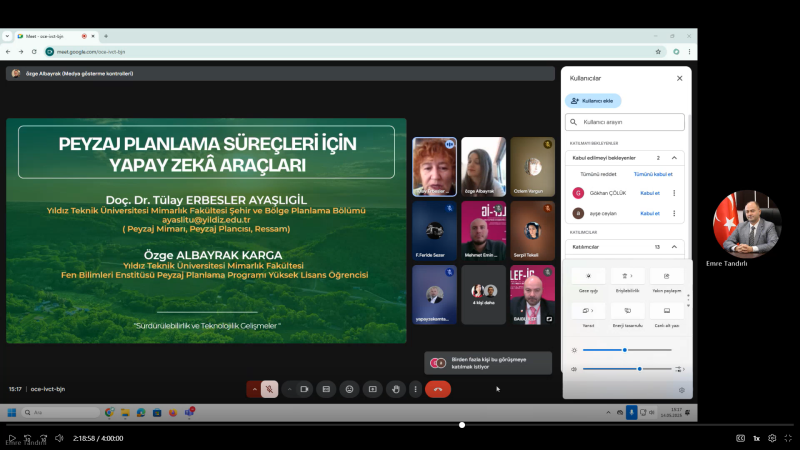Click Yakın paylaşım quick setting tile
This screenshot has width=800, height=450.
pos(666,276)
